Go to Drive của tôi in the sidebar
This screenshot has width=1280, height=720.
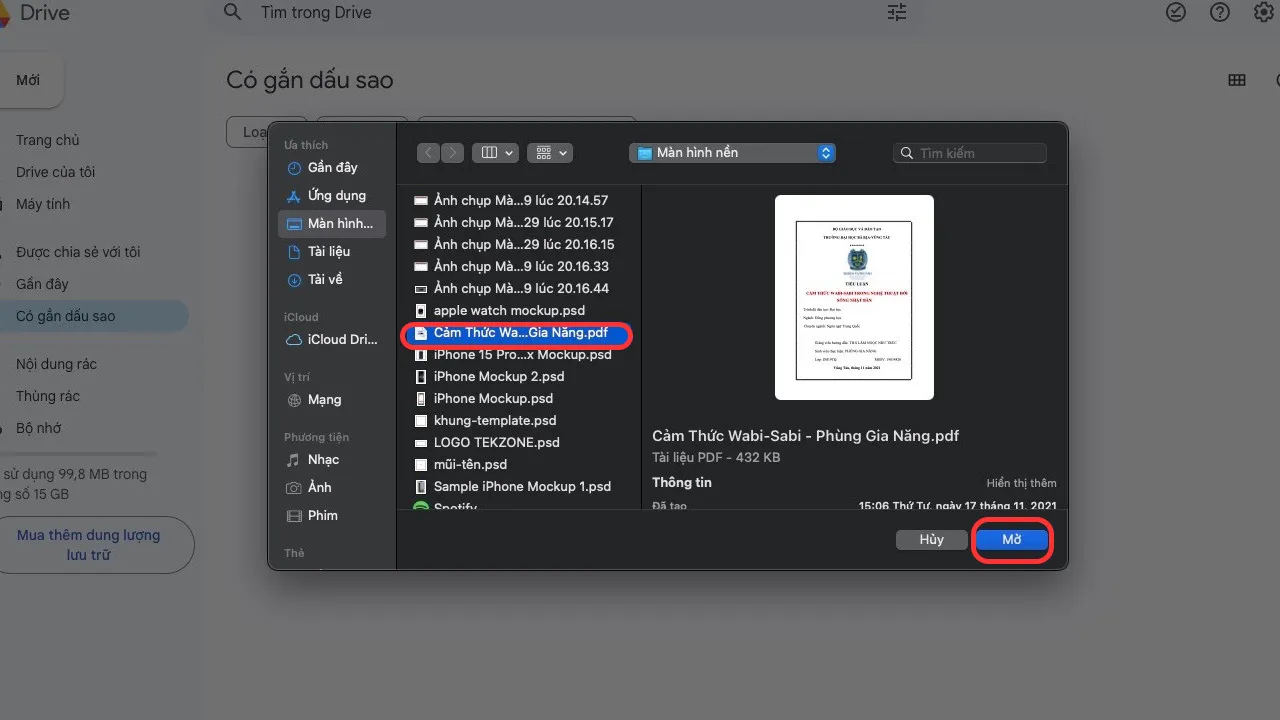[x=55, y=171]
